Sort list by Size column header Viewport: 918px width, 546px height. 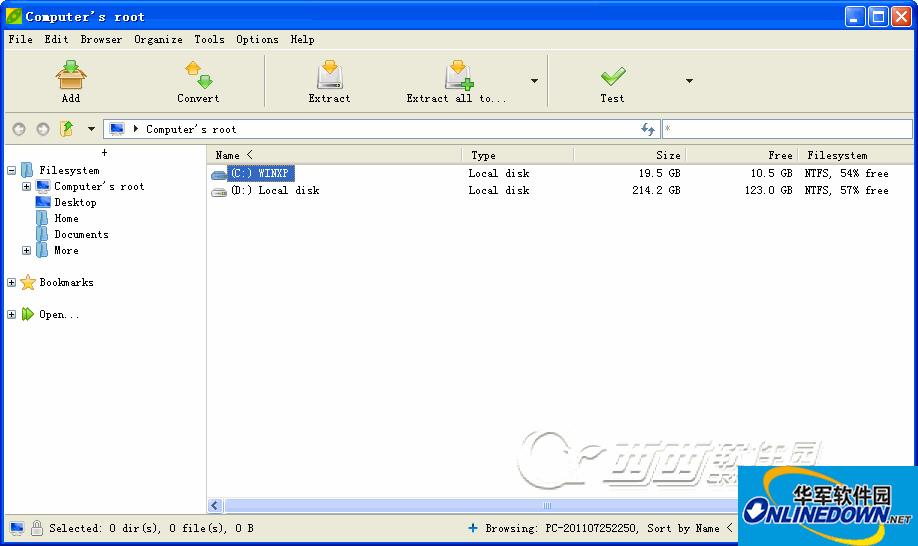tap(630, 155)
